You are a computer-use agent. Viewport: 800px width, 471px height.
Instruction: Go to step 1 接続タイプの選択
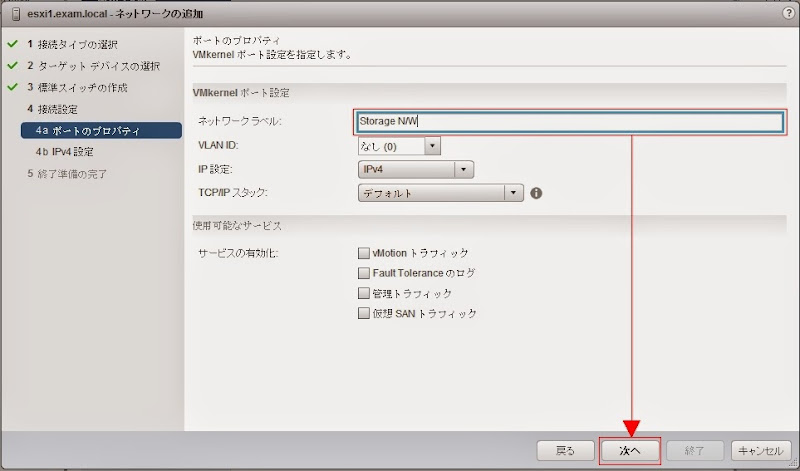pyautogui.click(x=72, y=44)
